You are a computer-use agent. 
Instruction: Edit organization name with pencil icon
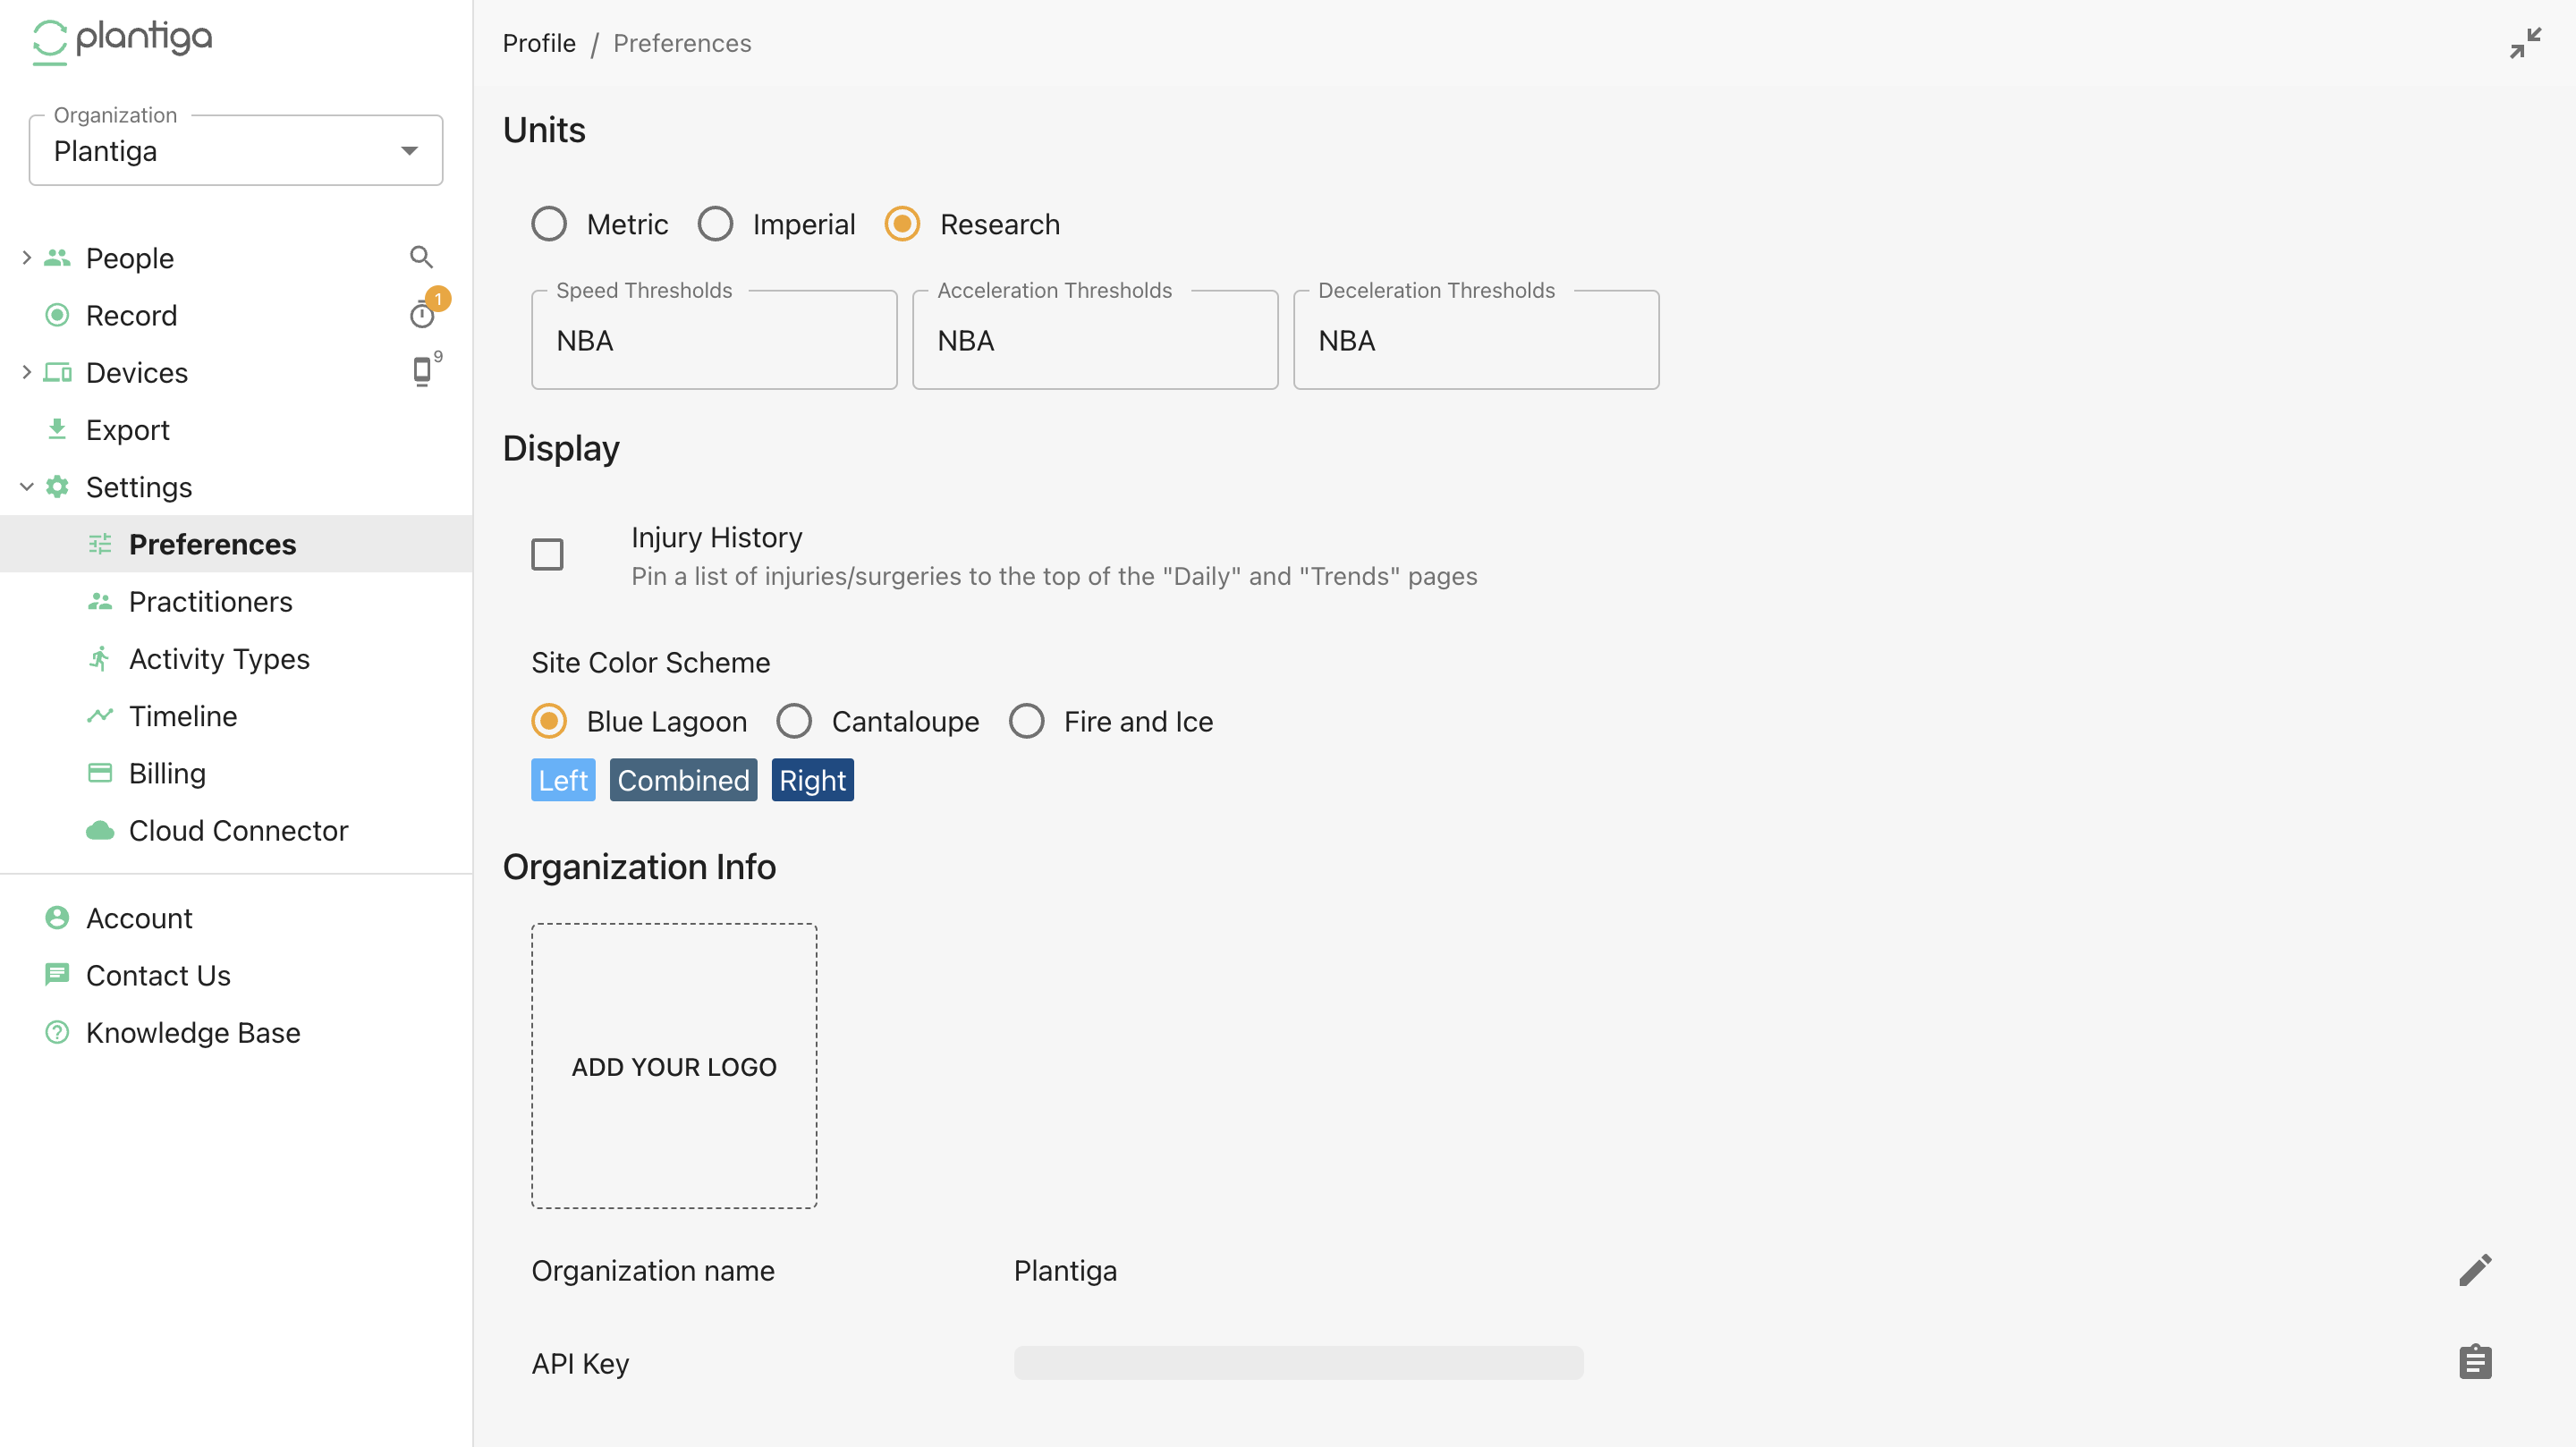[2474, 1270]
